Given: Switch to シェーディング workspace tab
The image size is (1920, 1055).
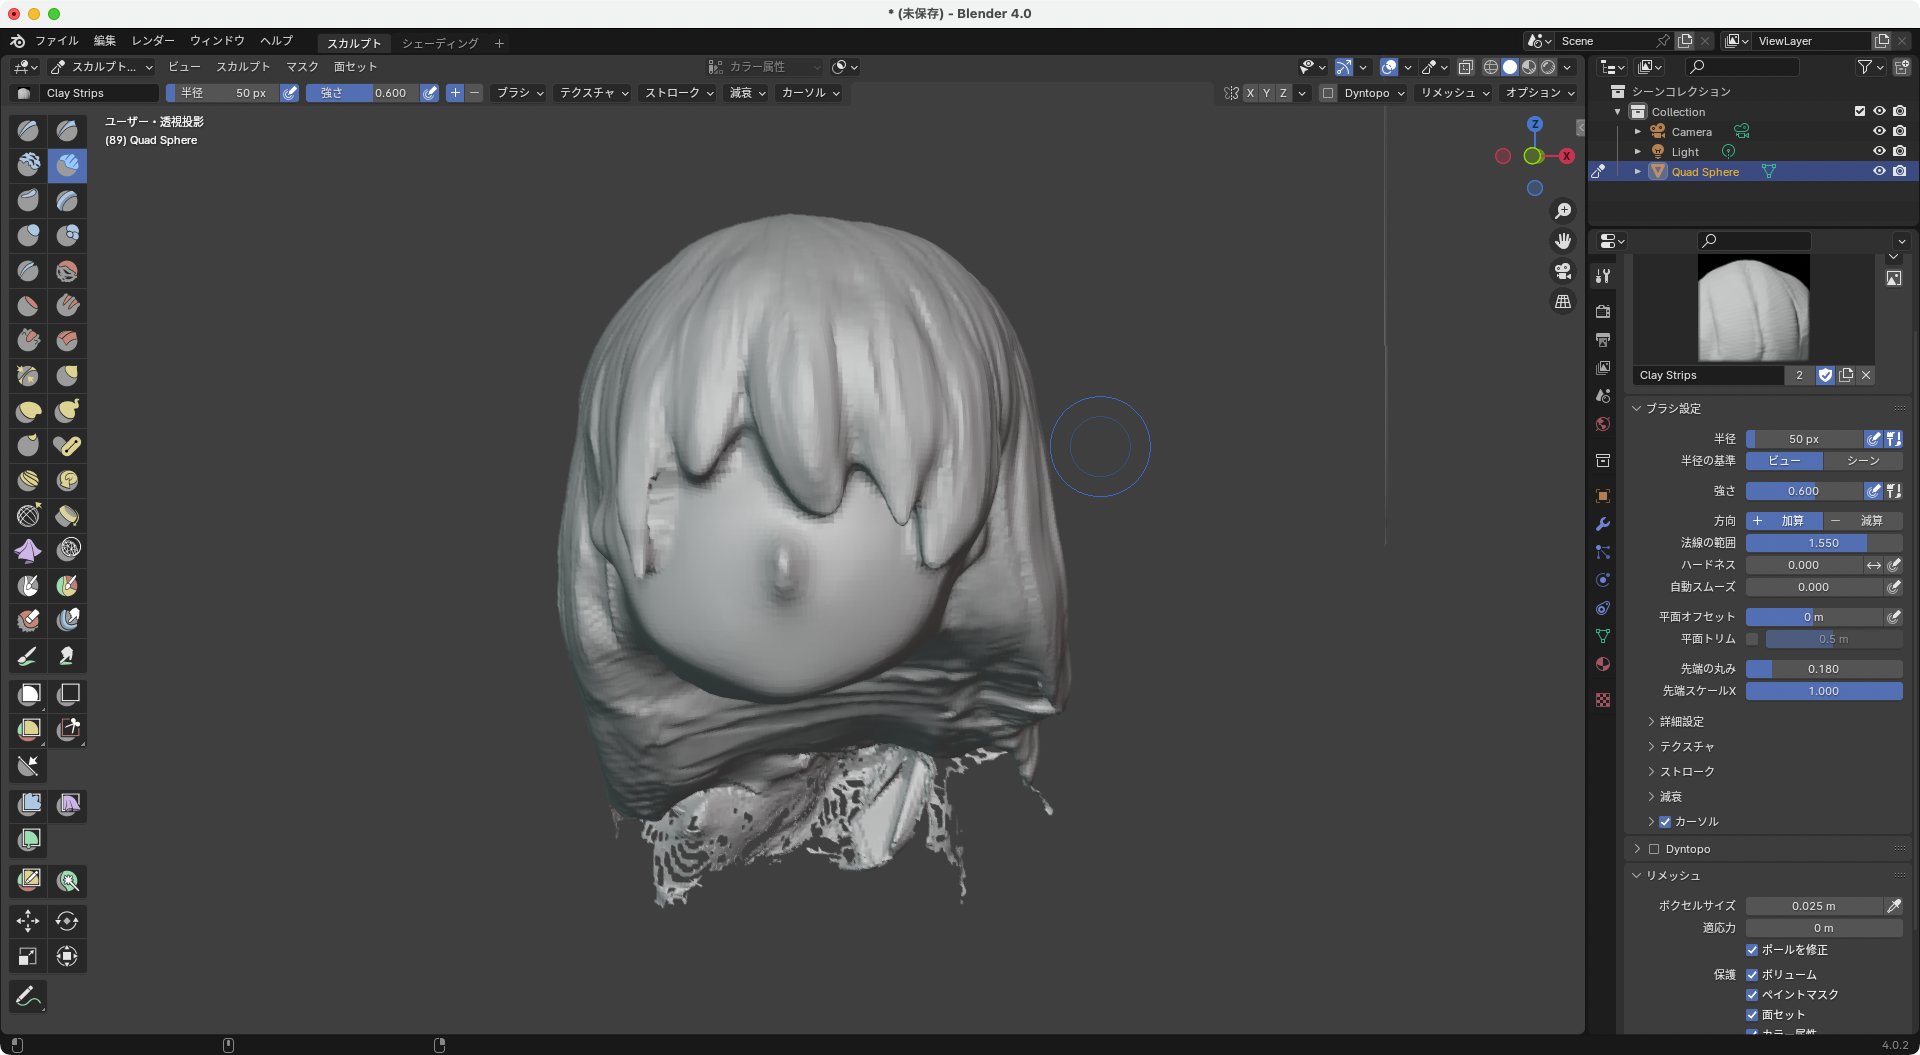Looking at the screenshot, I should click(440, 43).
